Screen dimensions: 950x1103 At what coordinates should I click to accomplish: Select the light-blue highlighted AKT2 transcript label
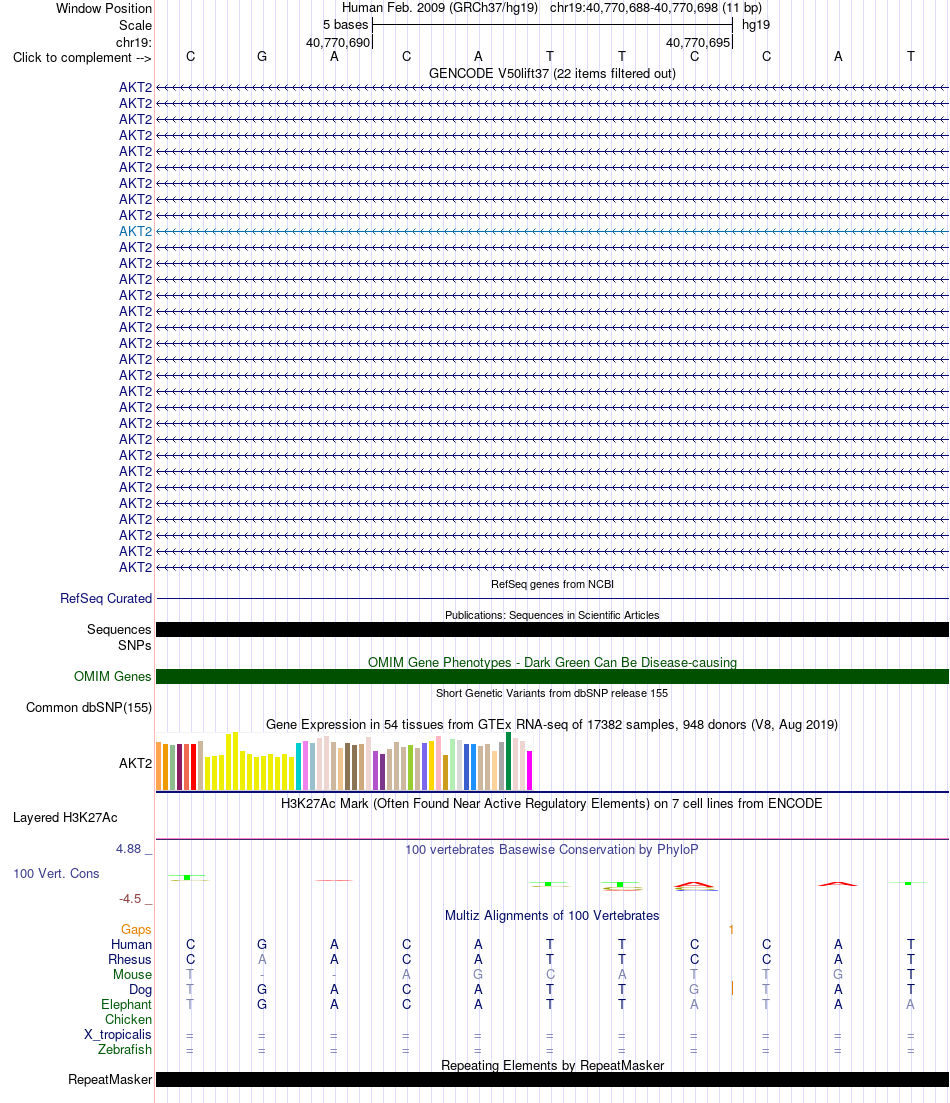pyautogui.click(x=135, y=231)
